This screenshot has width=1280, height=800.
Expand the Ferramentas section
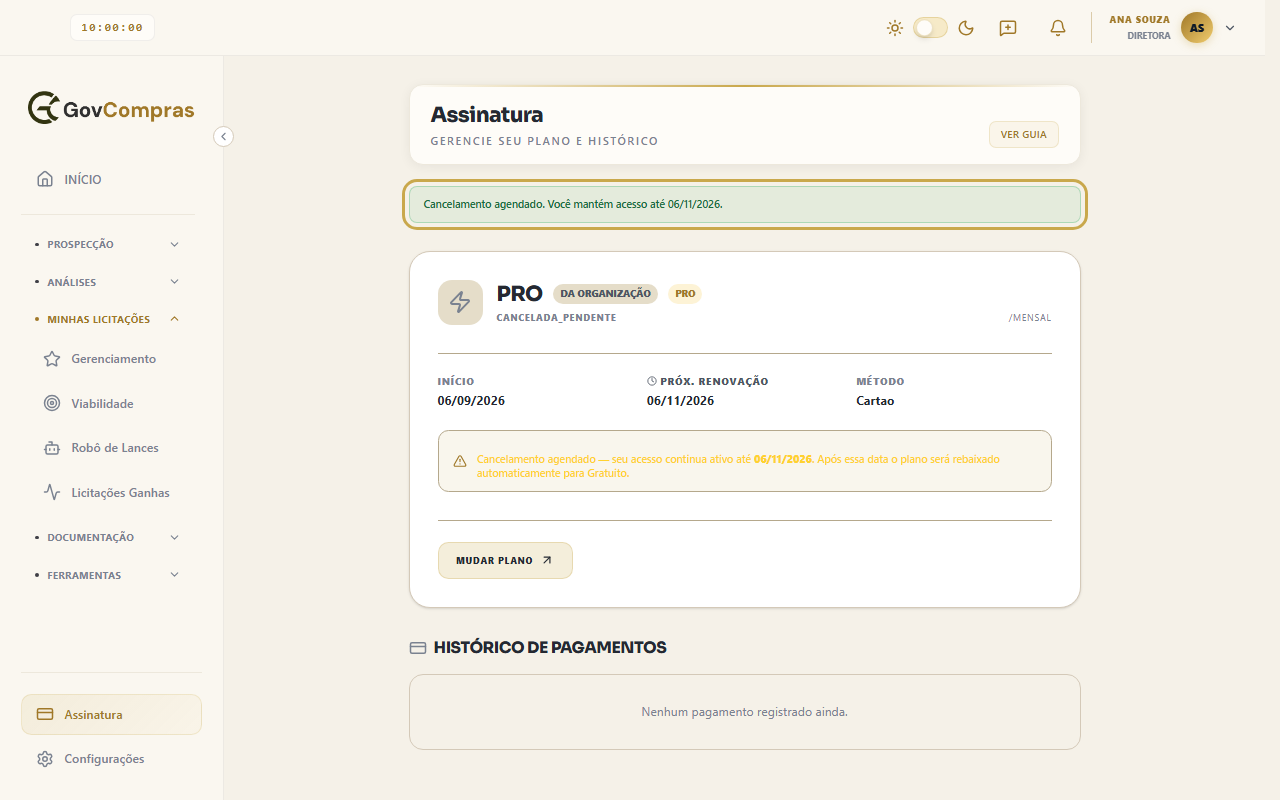pos(107,575)
